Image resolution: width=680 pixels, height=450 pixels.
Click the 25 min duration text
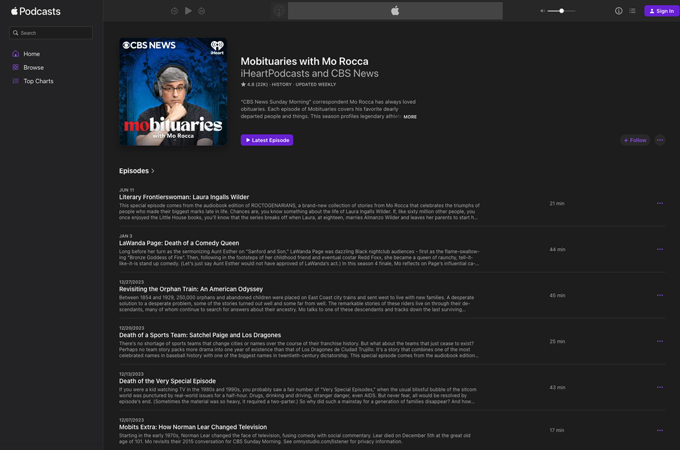click(557, 341)
